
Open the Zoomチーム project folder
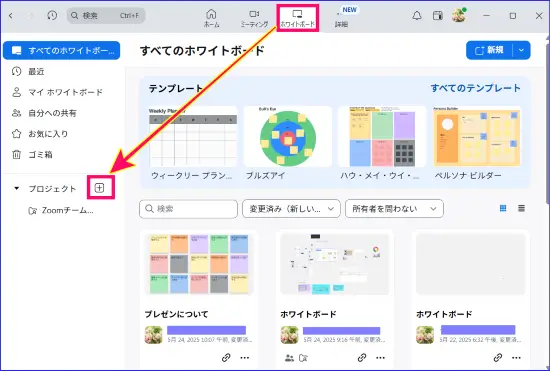(x=61, y=210)
